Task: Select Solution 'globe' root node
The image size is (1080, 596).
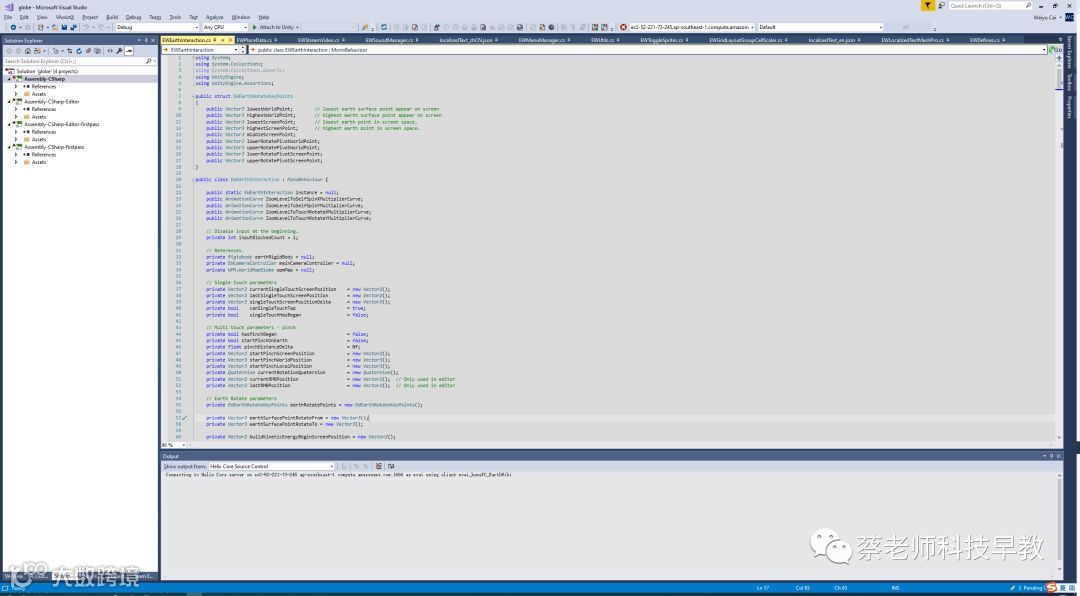Action: [x=47, y=71]
